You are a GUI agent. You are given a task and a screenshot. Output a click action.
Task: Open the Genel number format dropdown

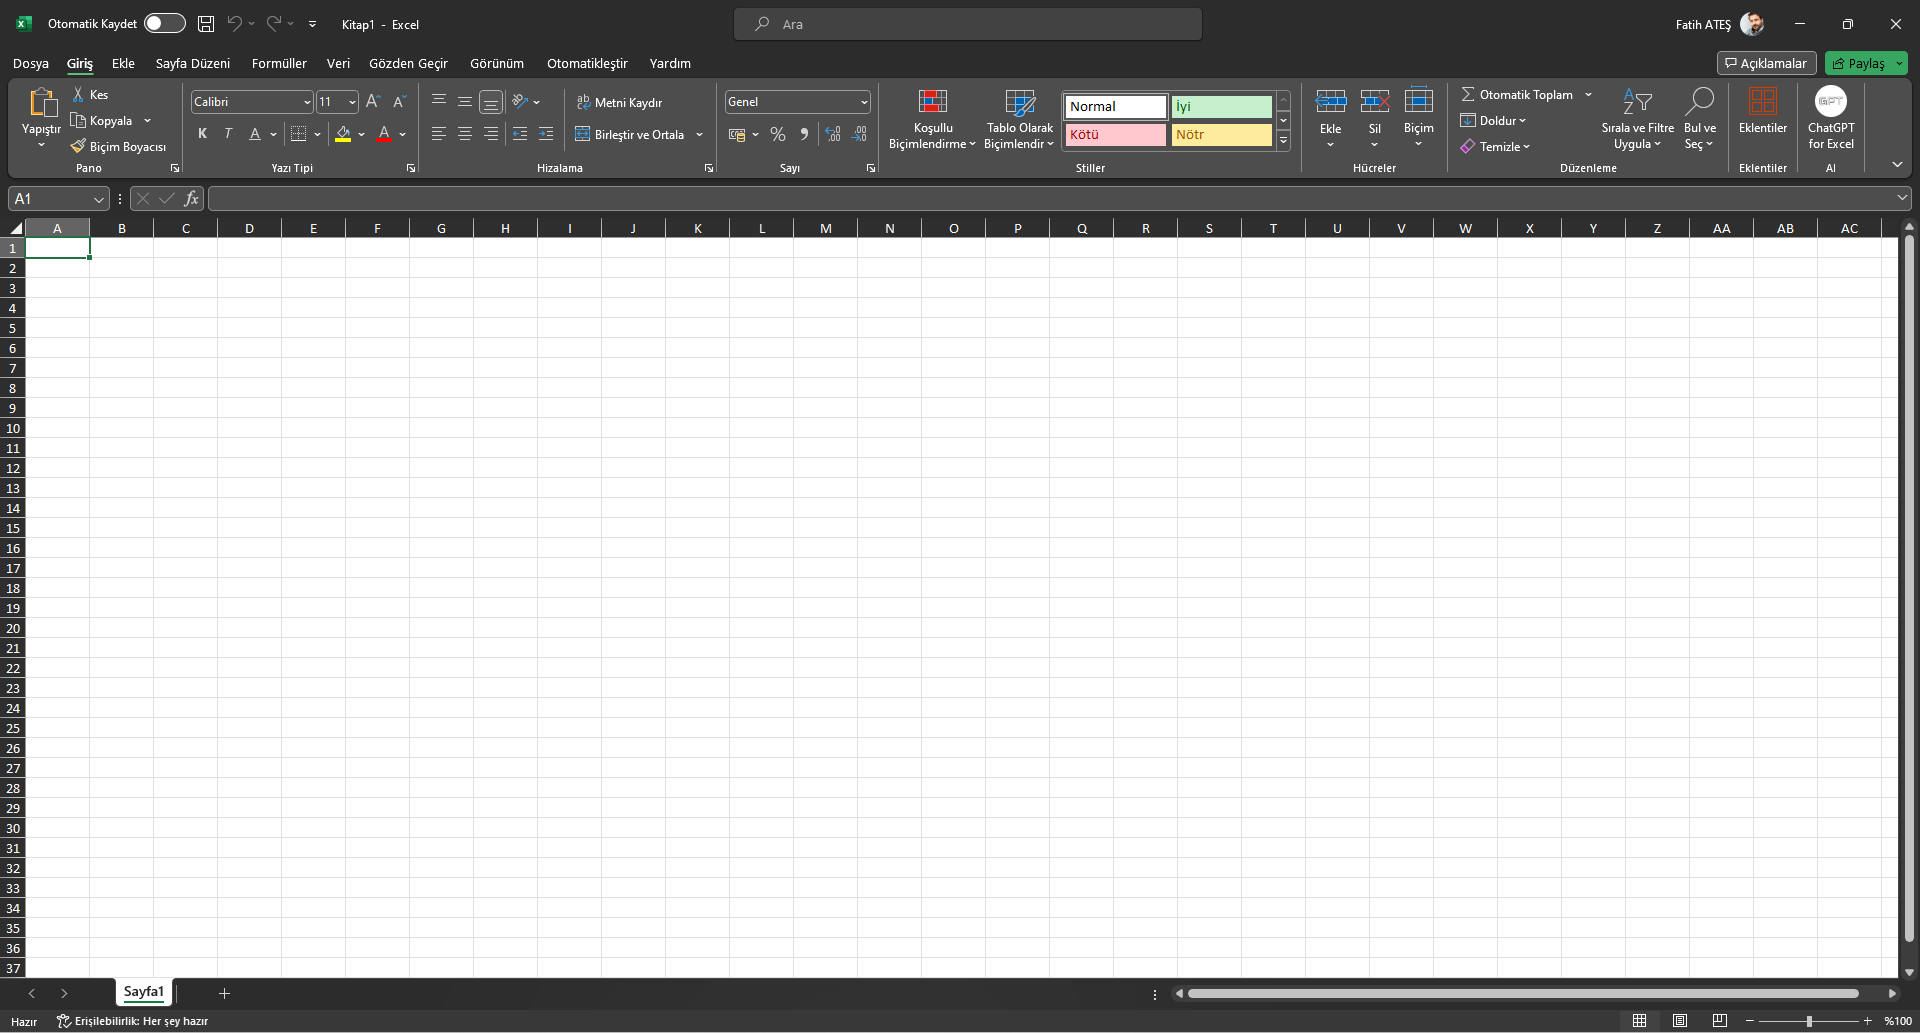click(x=862, y=101)
